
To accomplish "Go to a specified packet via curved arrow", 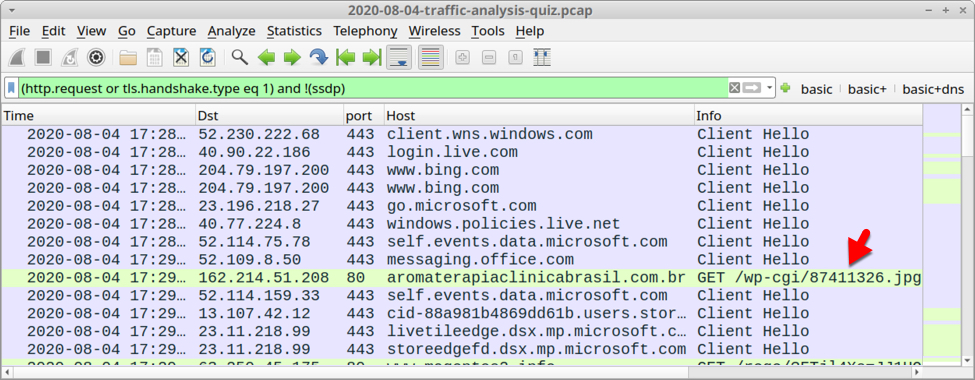I will pos(318,58).
